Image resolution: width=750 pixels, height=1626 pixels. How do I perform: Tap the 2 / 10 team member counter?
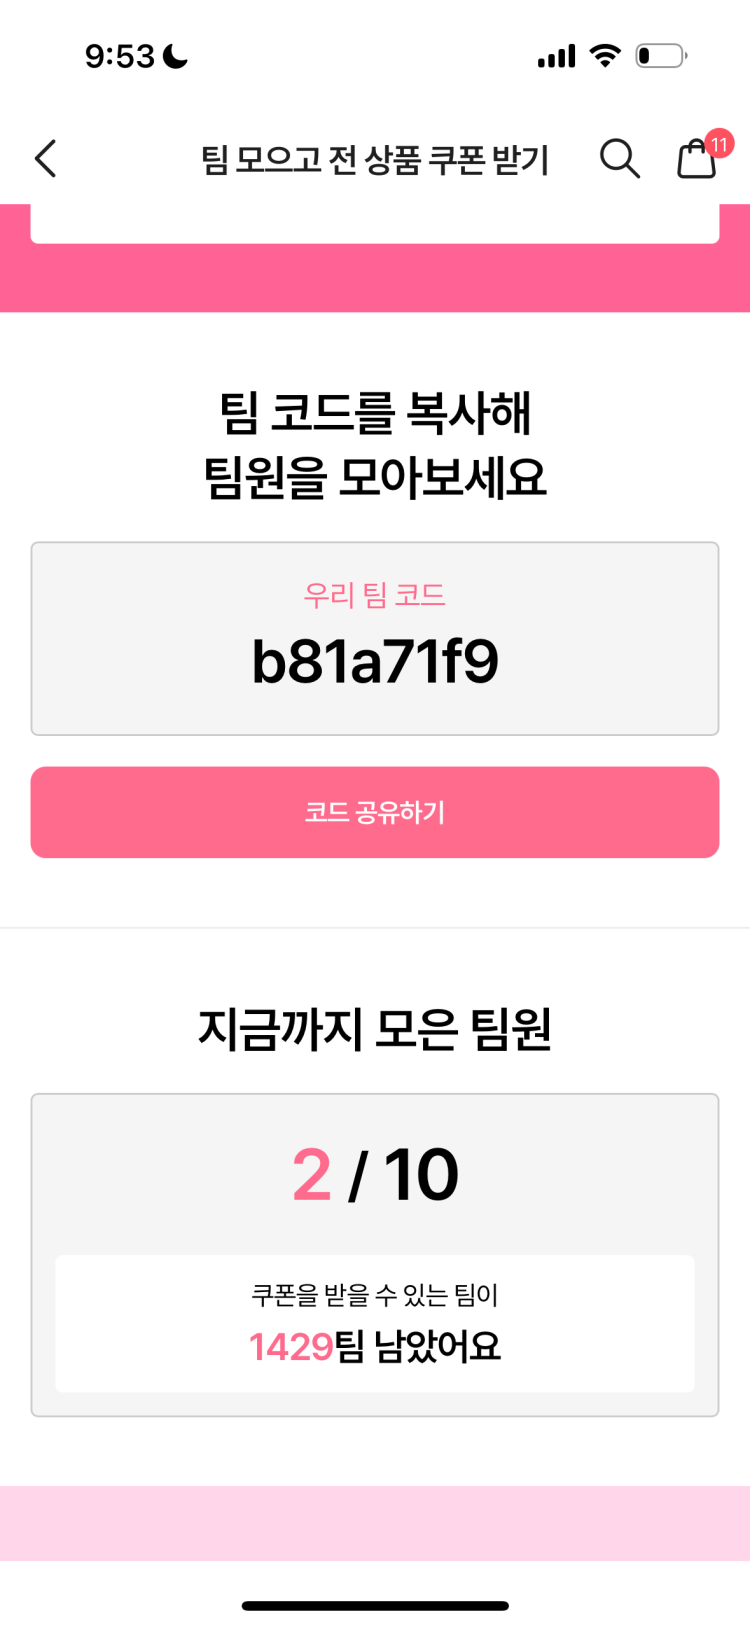[x=375, y=1175]
